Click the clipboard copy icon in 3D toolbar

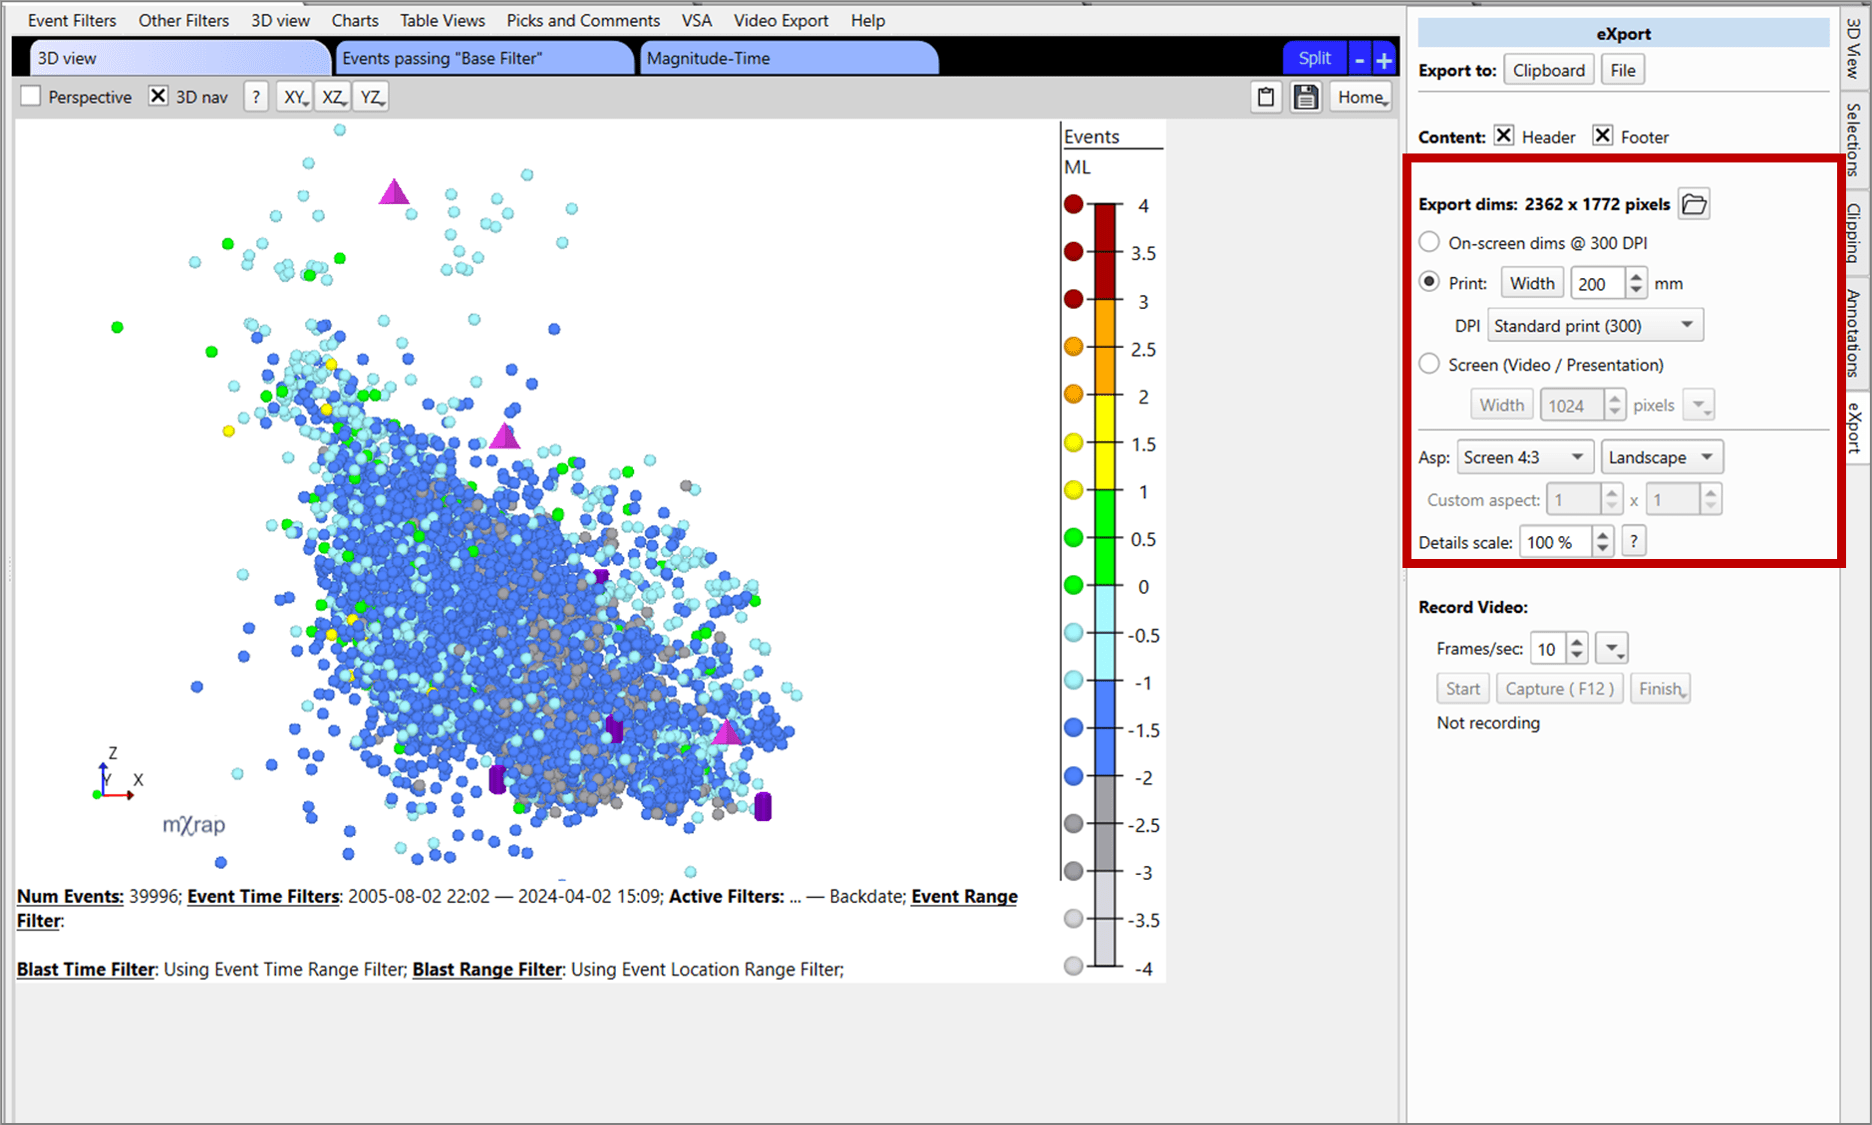tap(1266, 97)
